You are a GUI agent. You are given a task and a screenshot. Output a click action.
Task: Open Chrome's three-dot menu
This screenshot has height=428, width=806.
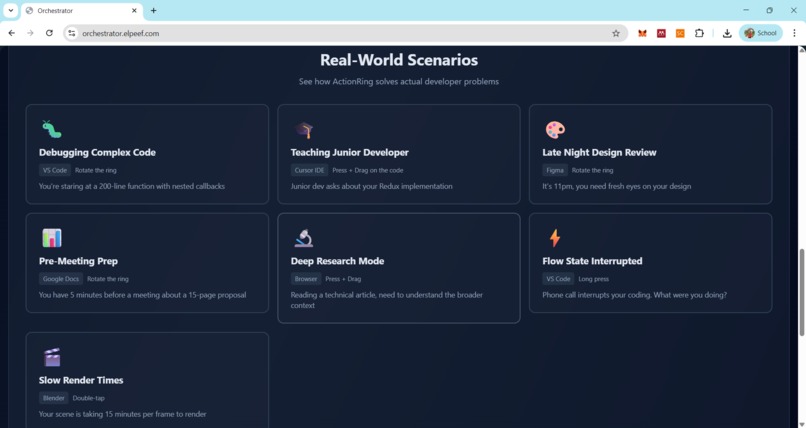[x=794, y=33]
